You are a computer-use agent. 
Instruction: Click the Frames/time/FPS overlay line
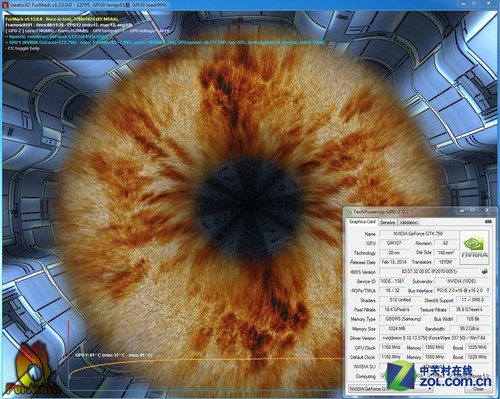(x=69, y=25)
